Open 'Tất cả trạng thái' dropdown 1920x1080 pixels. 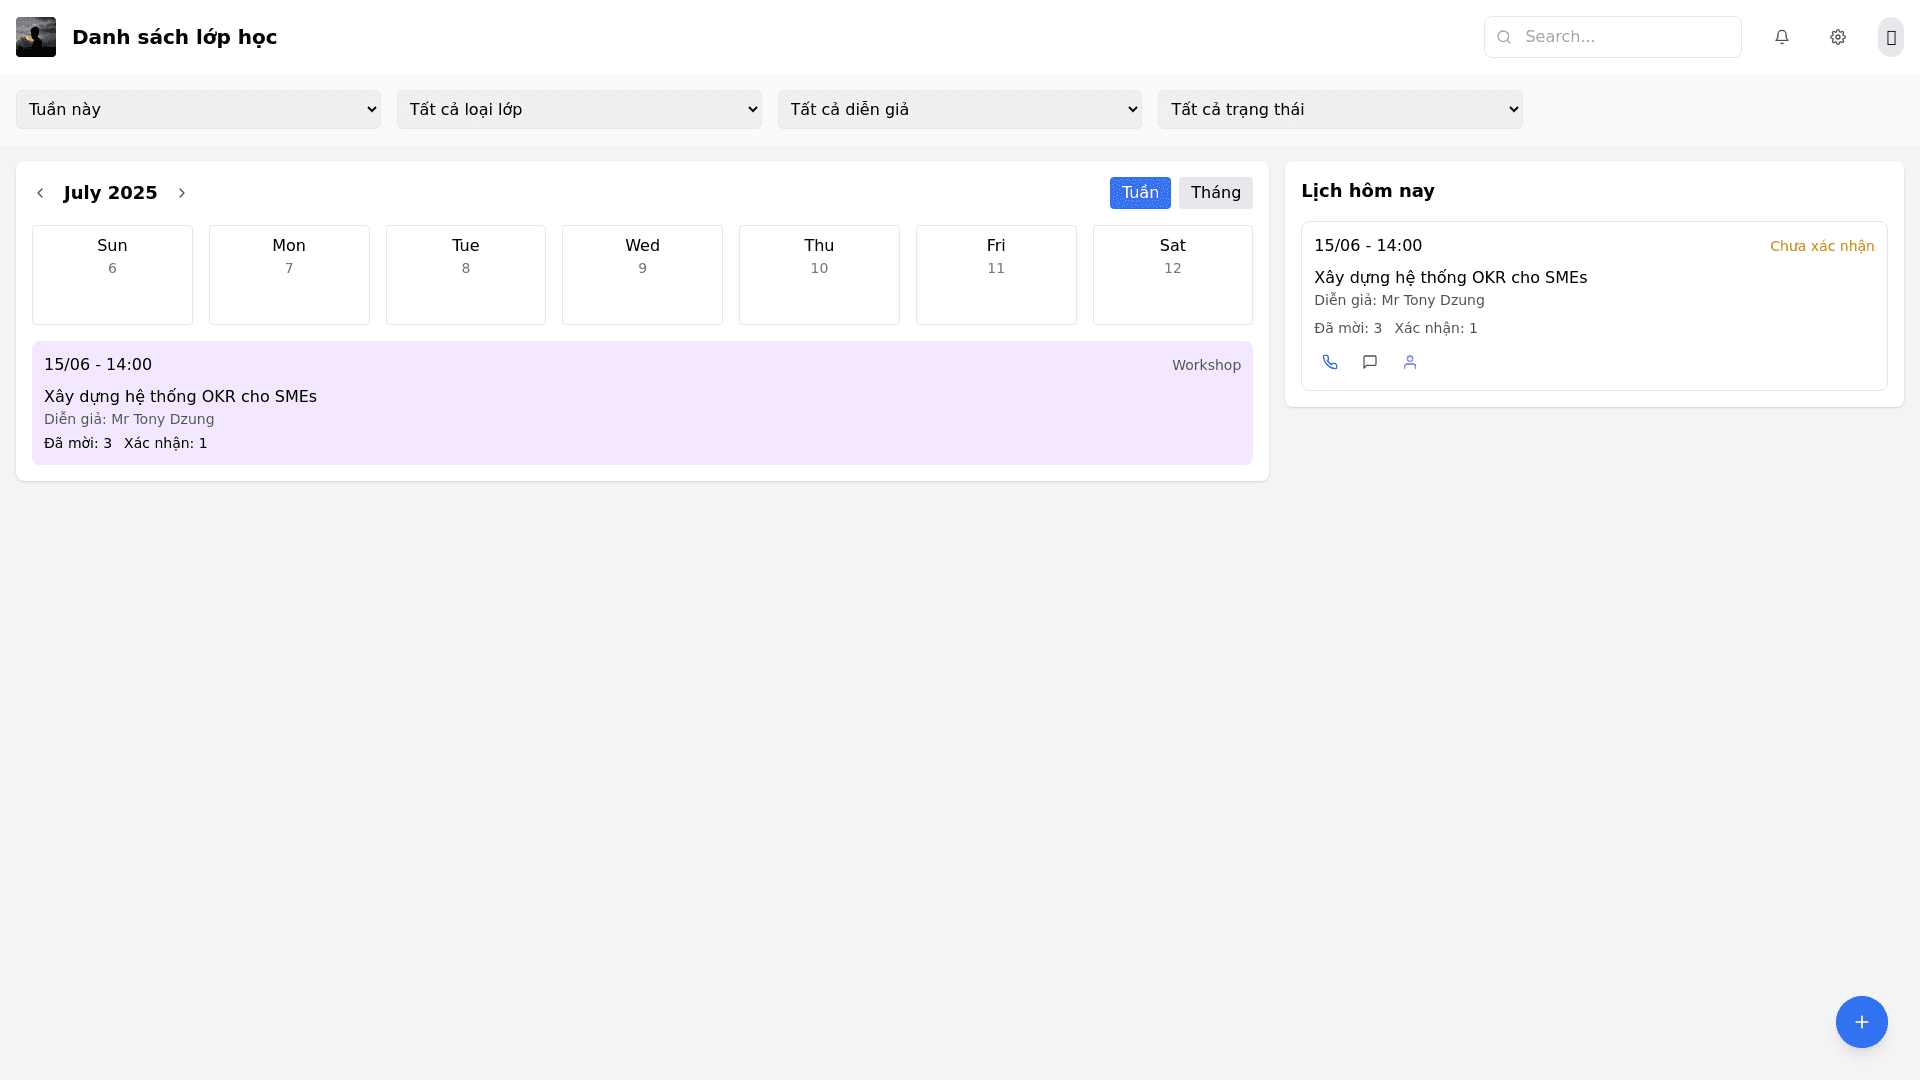pyautogui.click(x=1340, y=110)
